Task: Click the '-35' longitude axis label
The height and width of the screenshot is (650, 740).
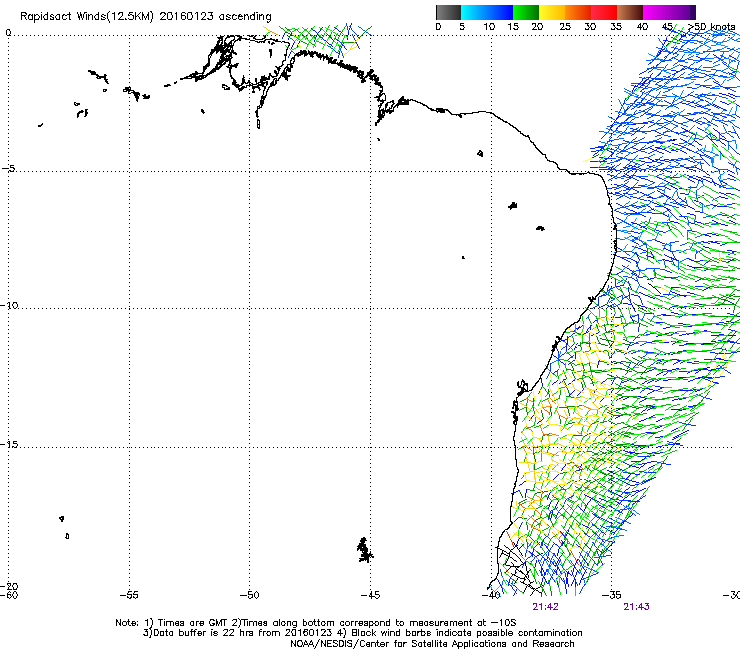Action: (612, 595)
